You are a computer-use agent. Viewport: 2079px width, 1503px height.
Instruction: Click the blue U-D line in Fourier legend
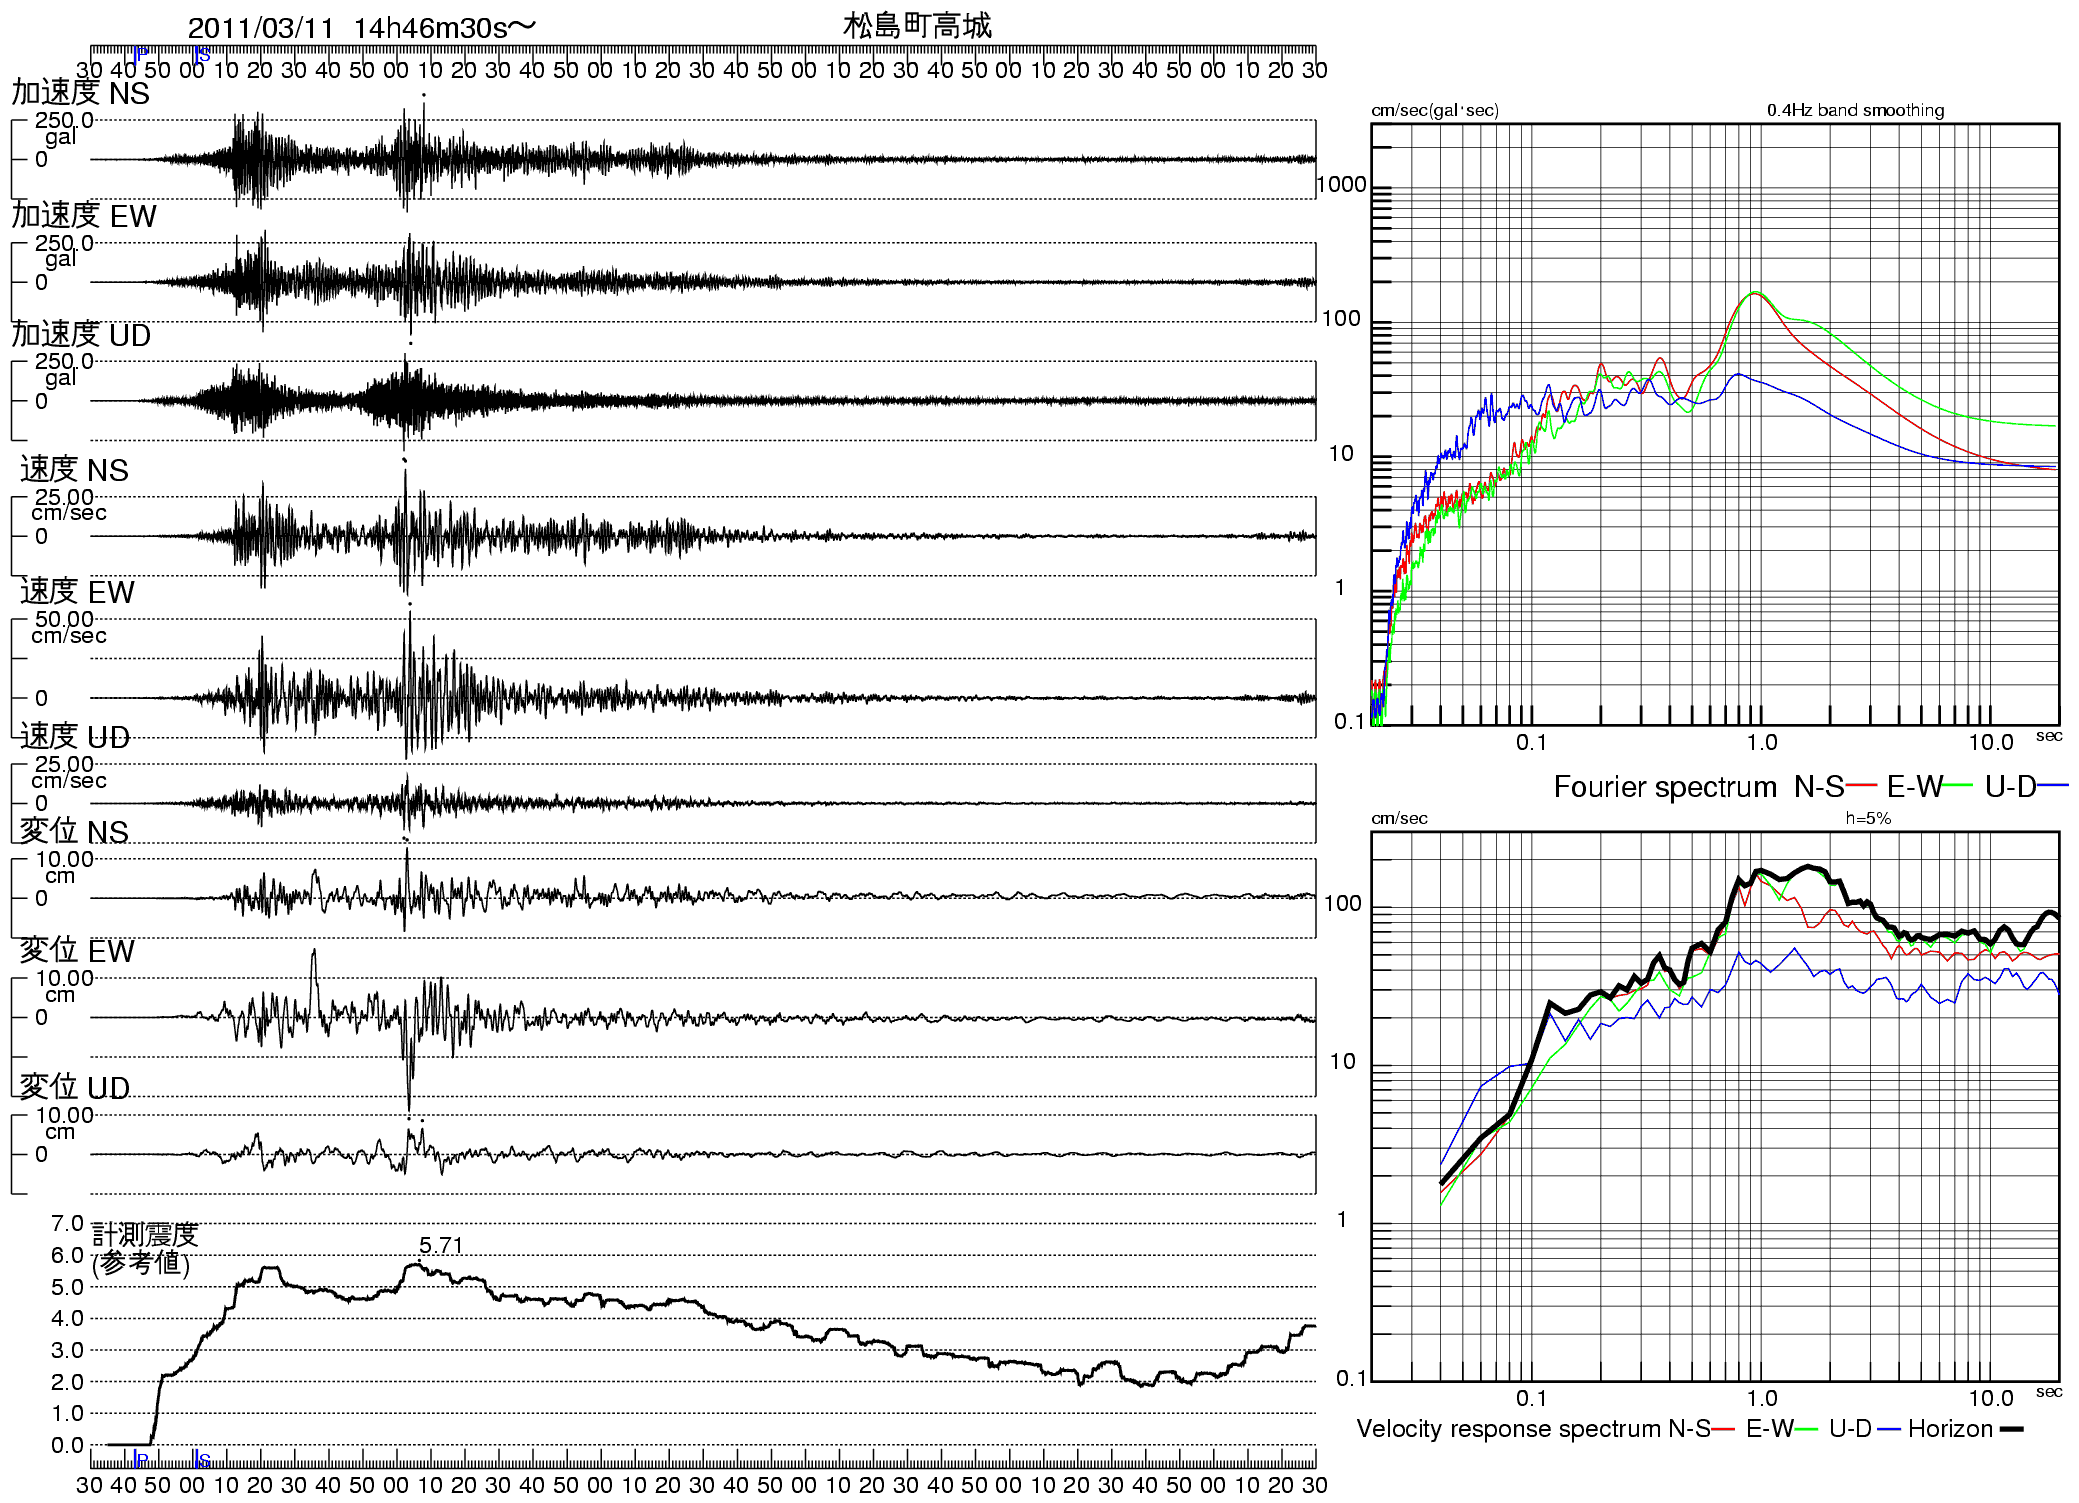click(2053, 786)
